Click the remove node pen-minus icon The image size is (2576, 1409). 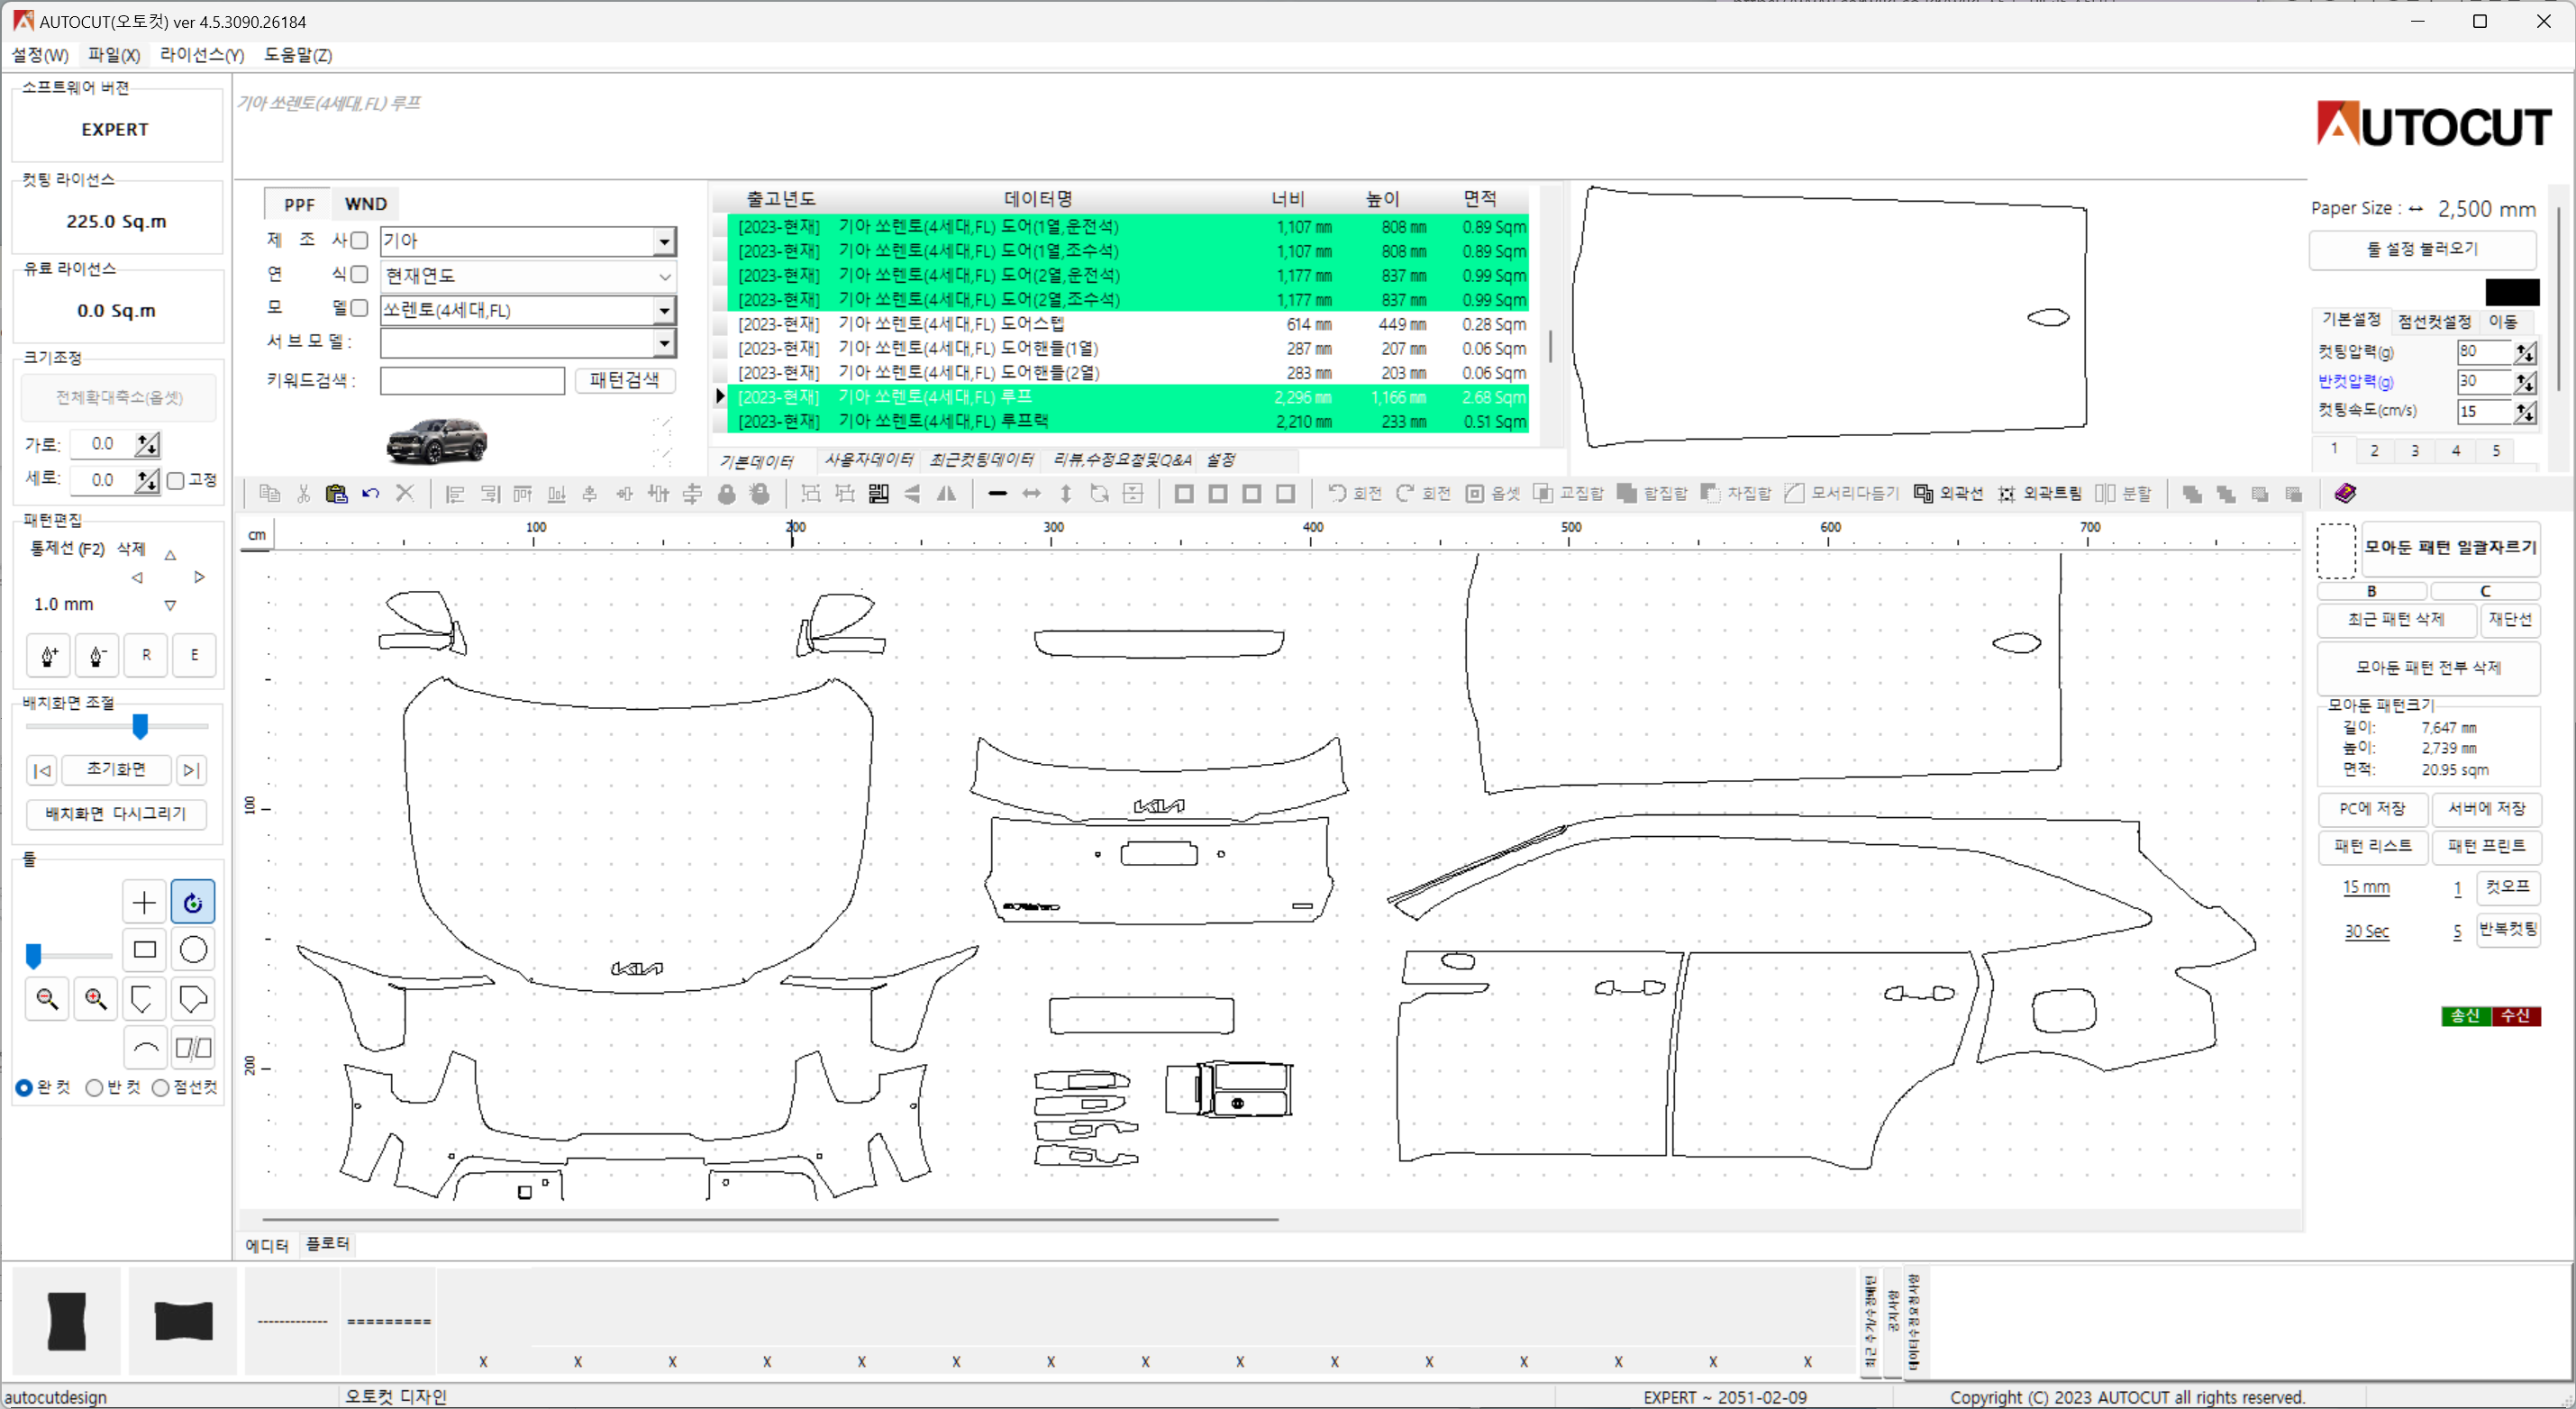coord(97,655)
